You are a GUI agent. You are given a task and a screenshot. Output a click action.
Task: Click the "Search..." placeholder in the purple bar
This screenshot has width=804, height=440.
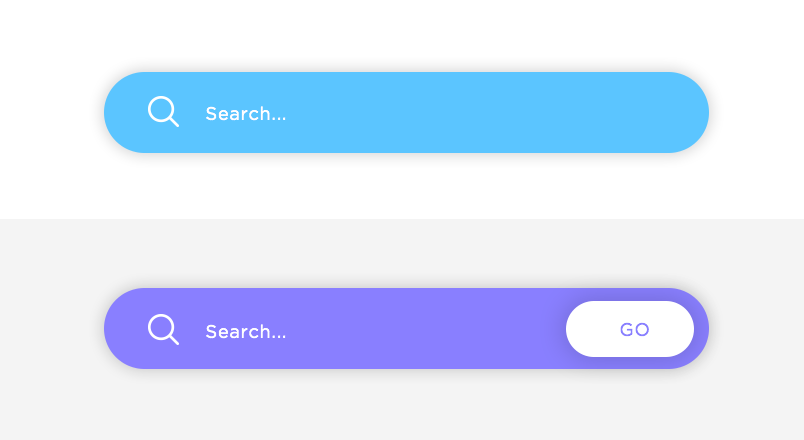246,332
